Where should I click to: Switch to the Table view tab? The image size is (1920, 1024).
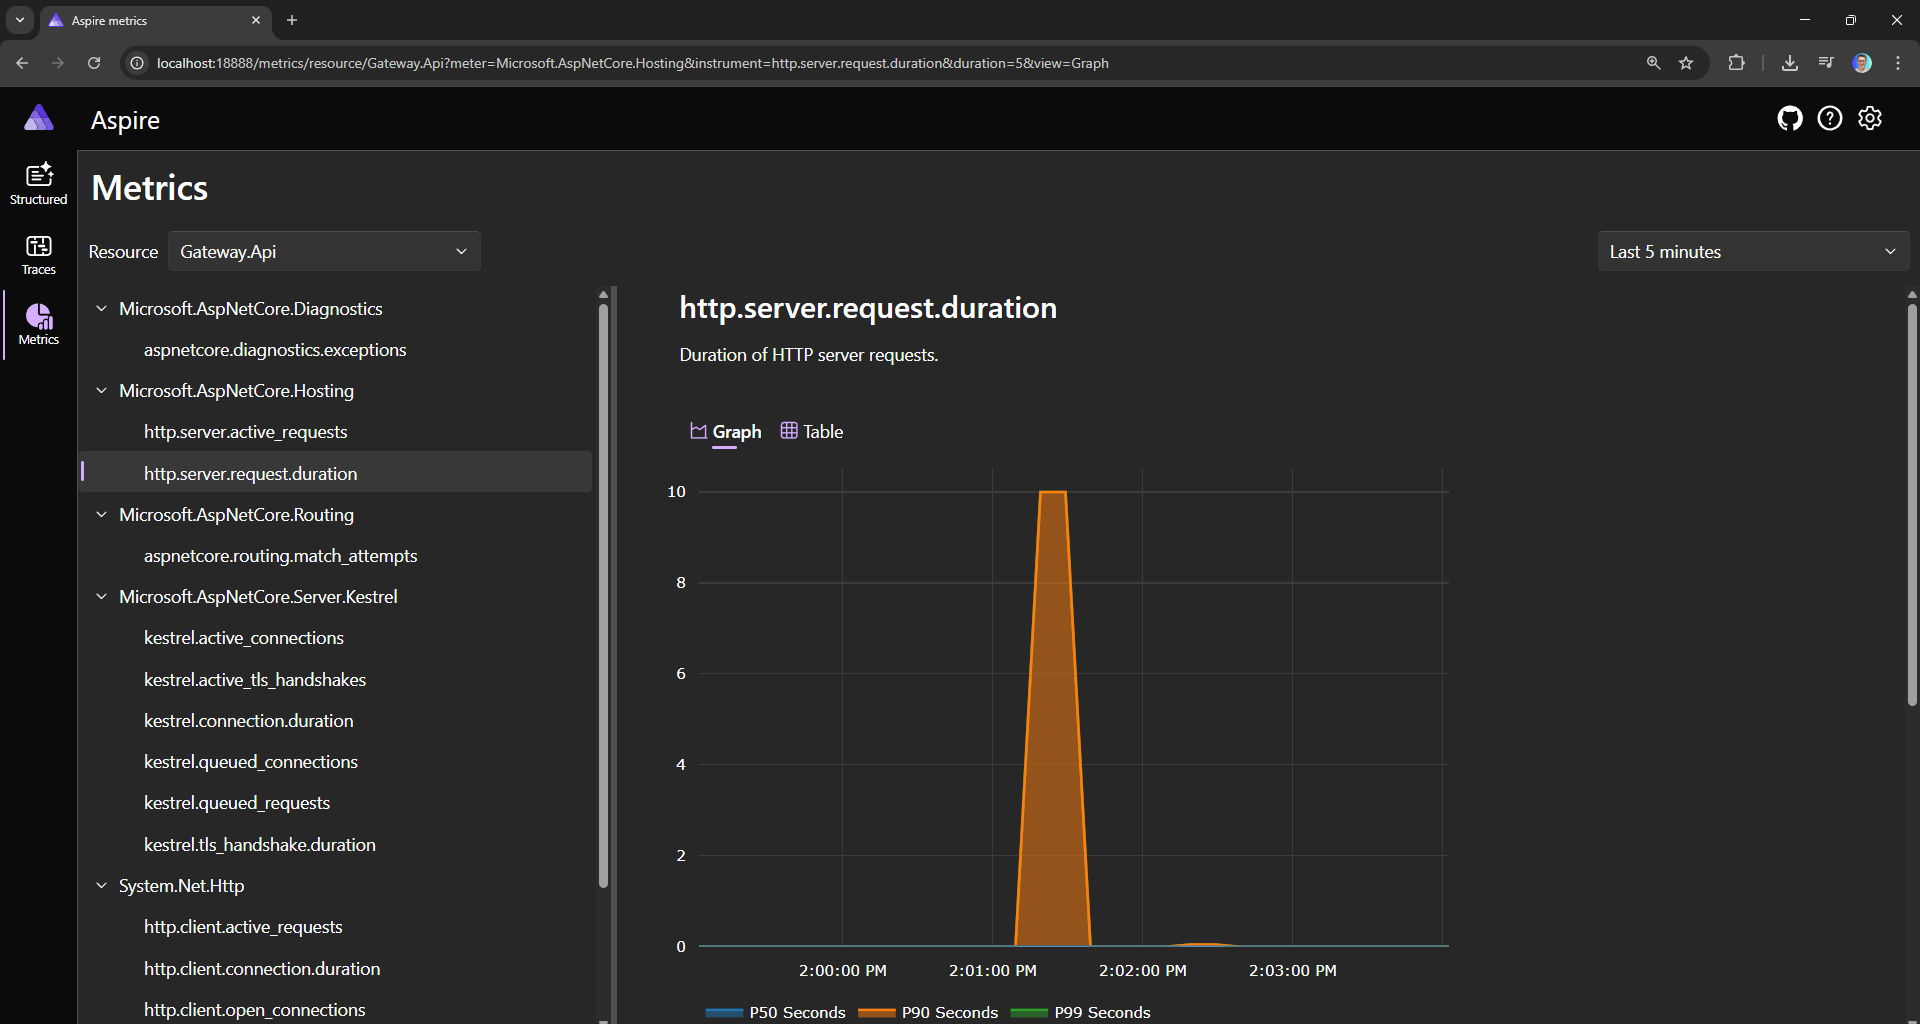[812, 432]
